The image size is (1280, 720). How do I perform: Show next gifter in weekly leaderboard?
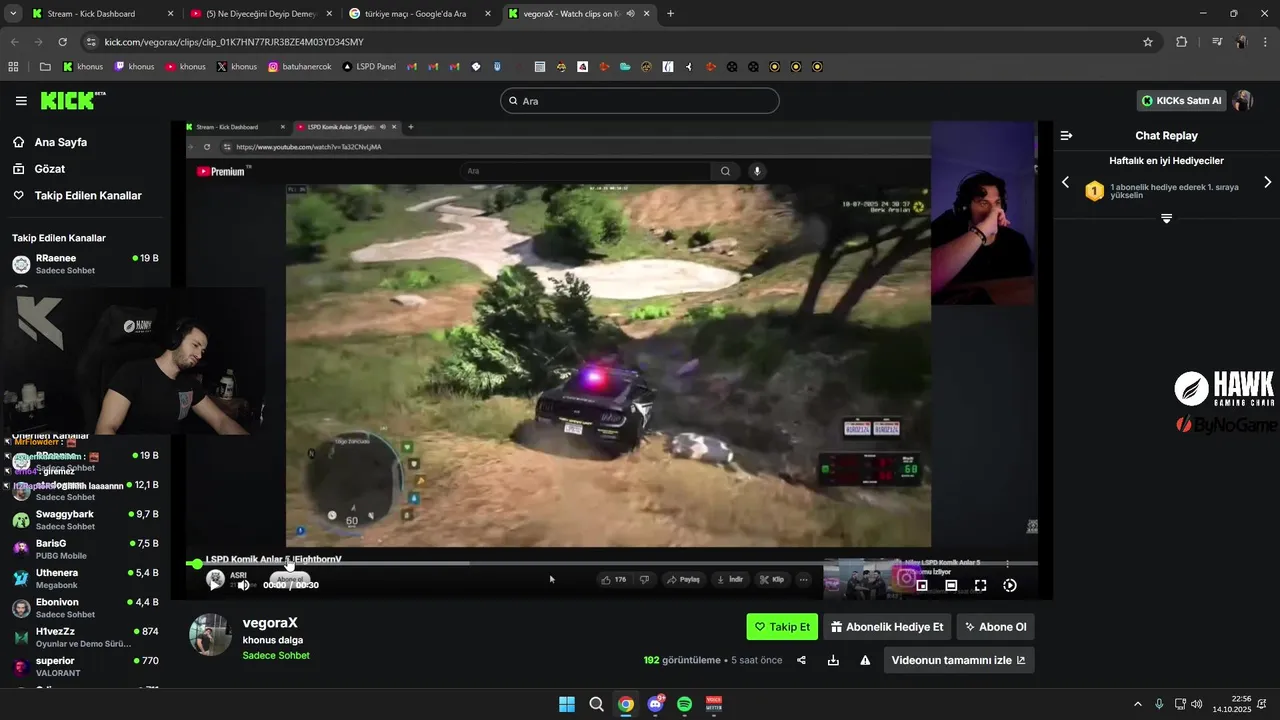[1267, 182]
